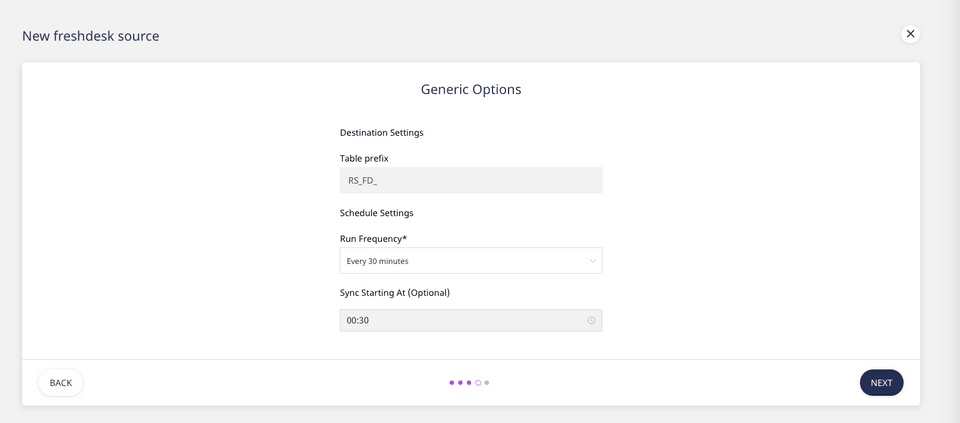Screen dimensions: 960x423
Task: Click the chevron arrow in Run Frequency
Action: click(x=592, y=261)
